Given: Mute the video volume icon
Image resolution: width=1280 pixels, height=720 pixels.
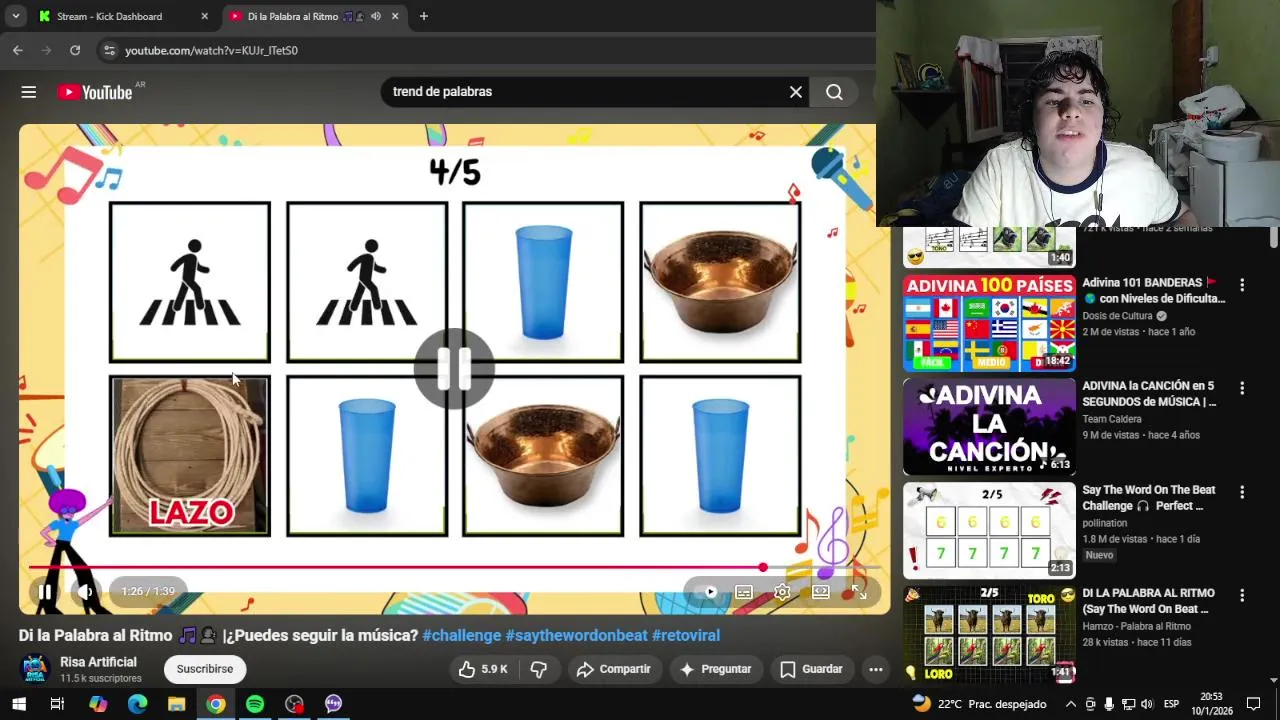Looking at the screenshot, I should point(85,592).
